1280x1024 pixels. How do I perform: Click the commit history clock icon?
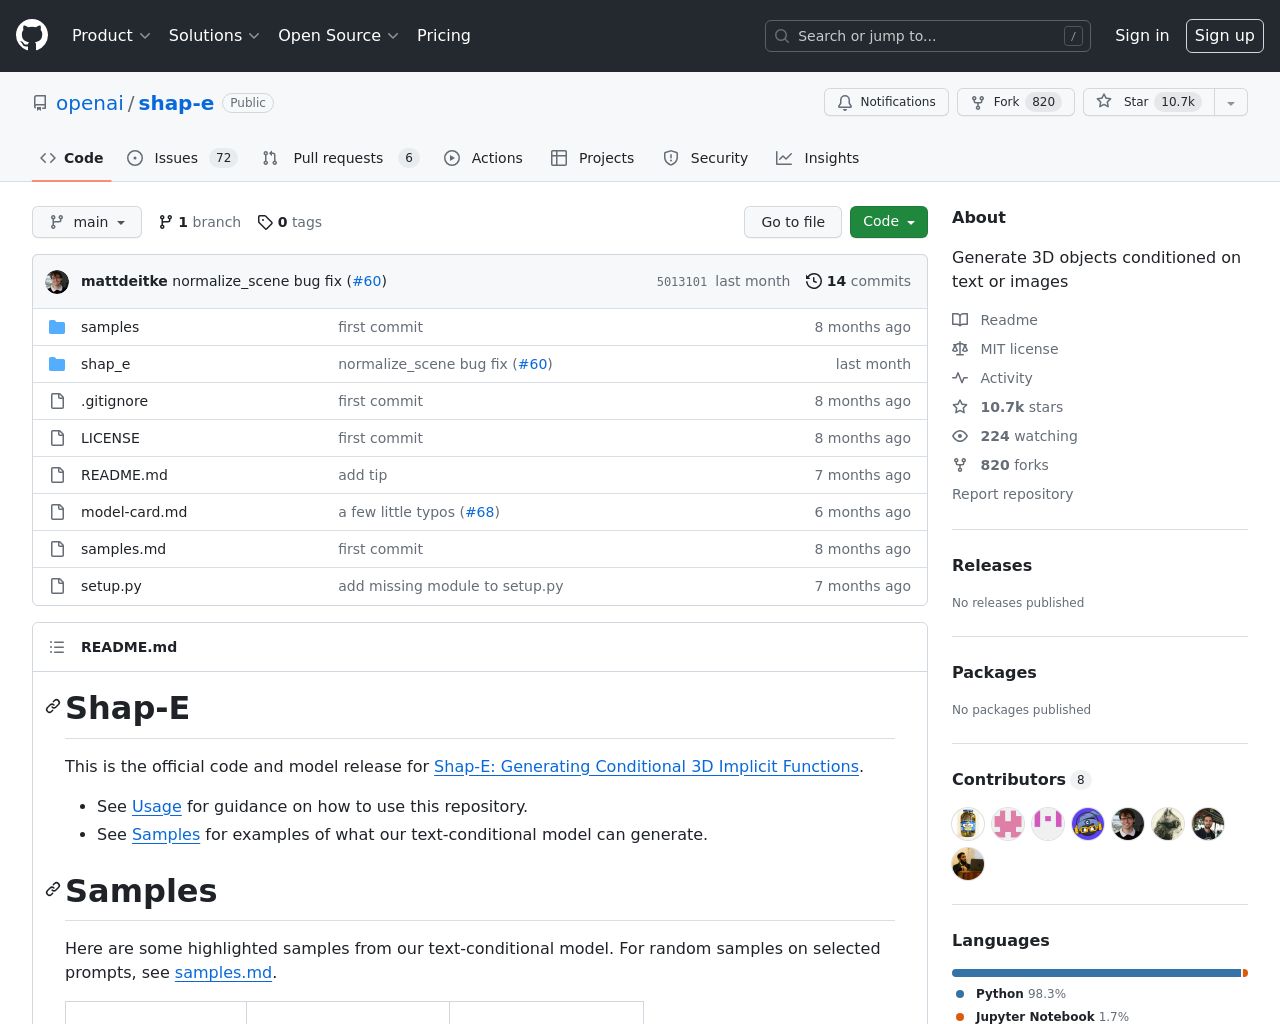click(813, 281)
